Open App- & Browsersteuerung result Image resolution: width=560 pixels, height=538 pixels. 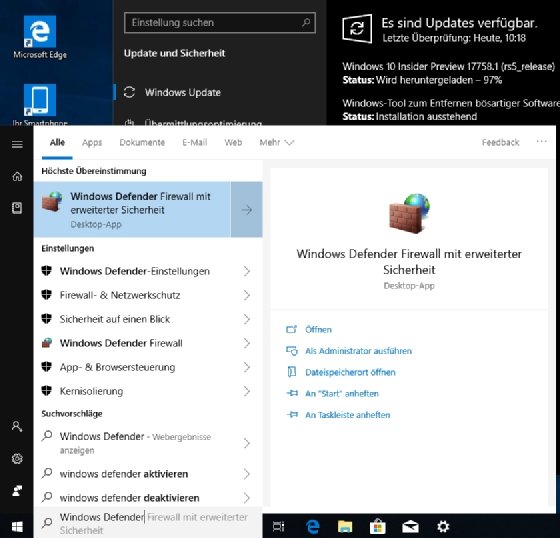click(x=148, y=367)
